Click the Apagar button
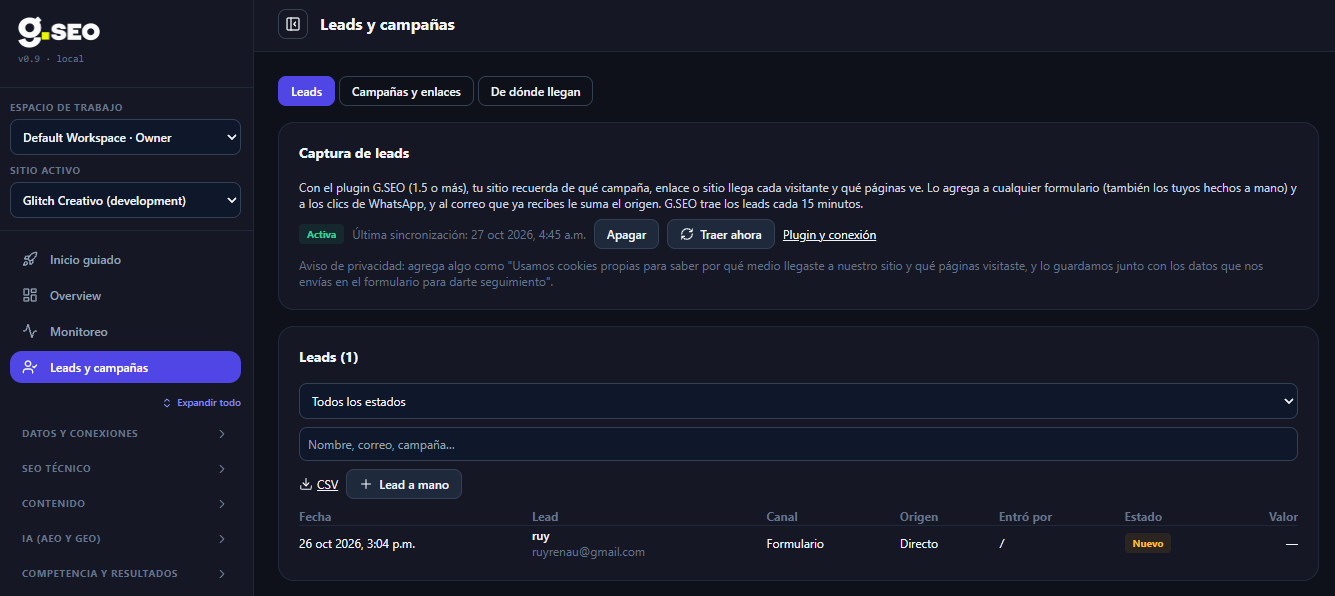This screenshot has width=1335, height=596. coord(626,234)
